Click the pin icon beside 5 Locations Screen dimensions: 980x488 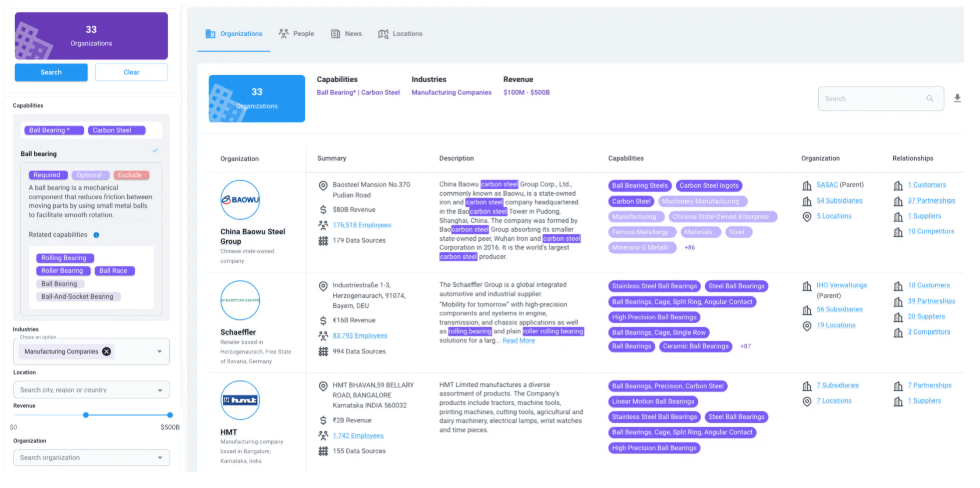tap(807, 216)
